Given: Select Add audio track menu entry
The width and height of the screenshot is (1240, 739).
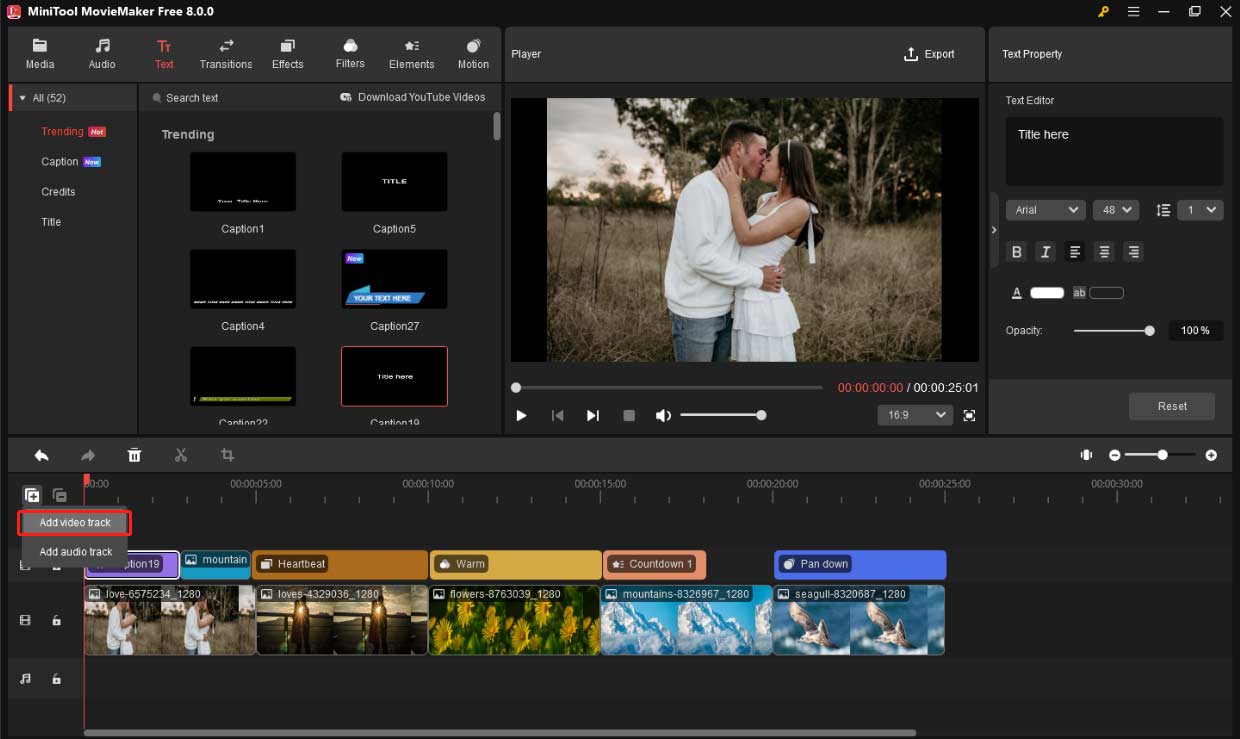Looking at the screenshot, I should coord(75,552).
